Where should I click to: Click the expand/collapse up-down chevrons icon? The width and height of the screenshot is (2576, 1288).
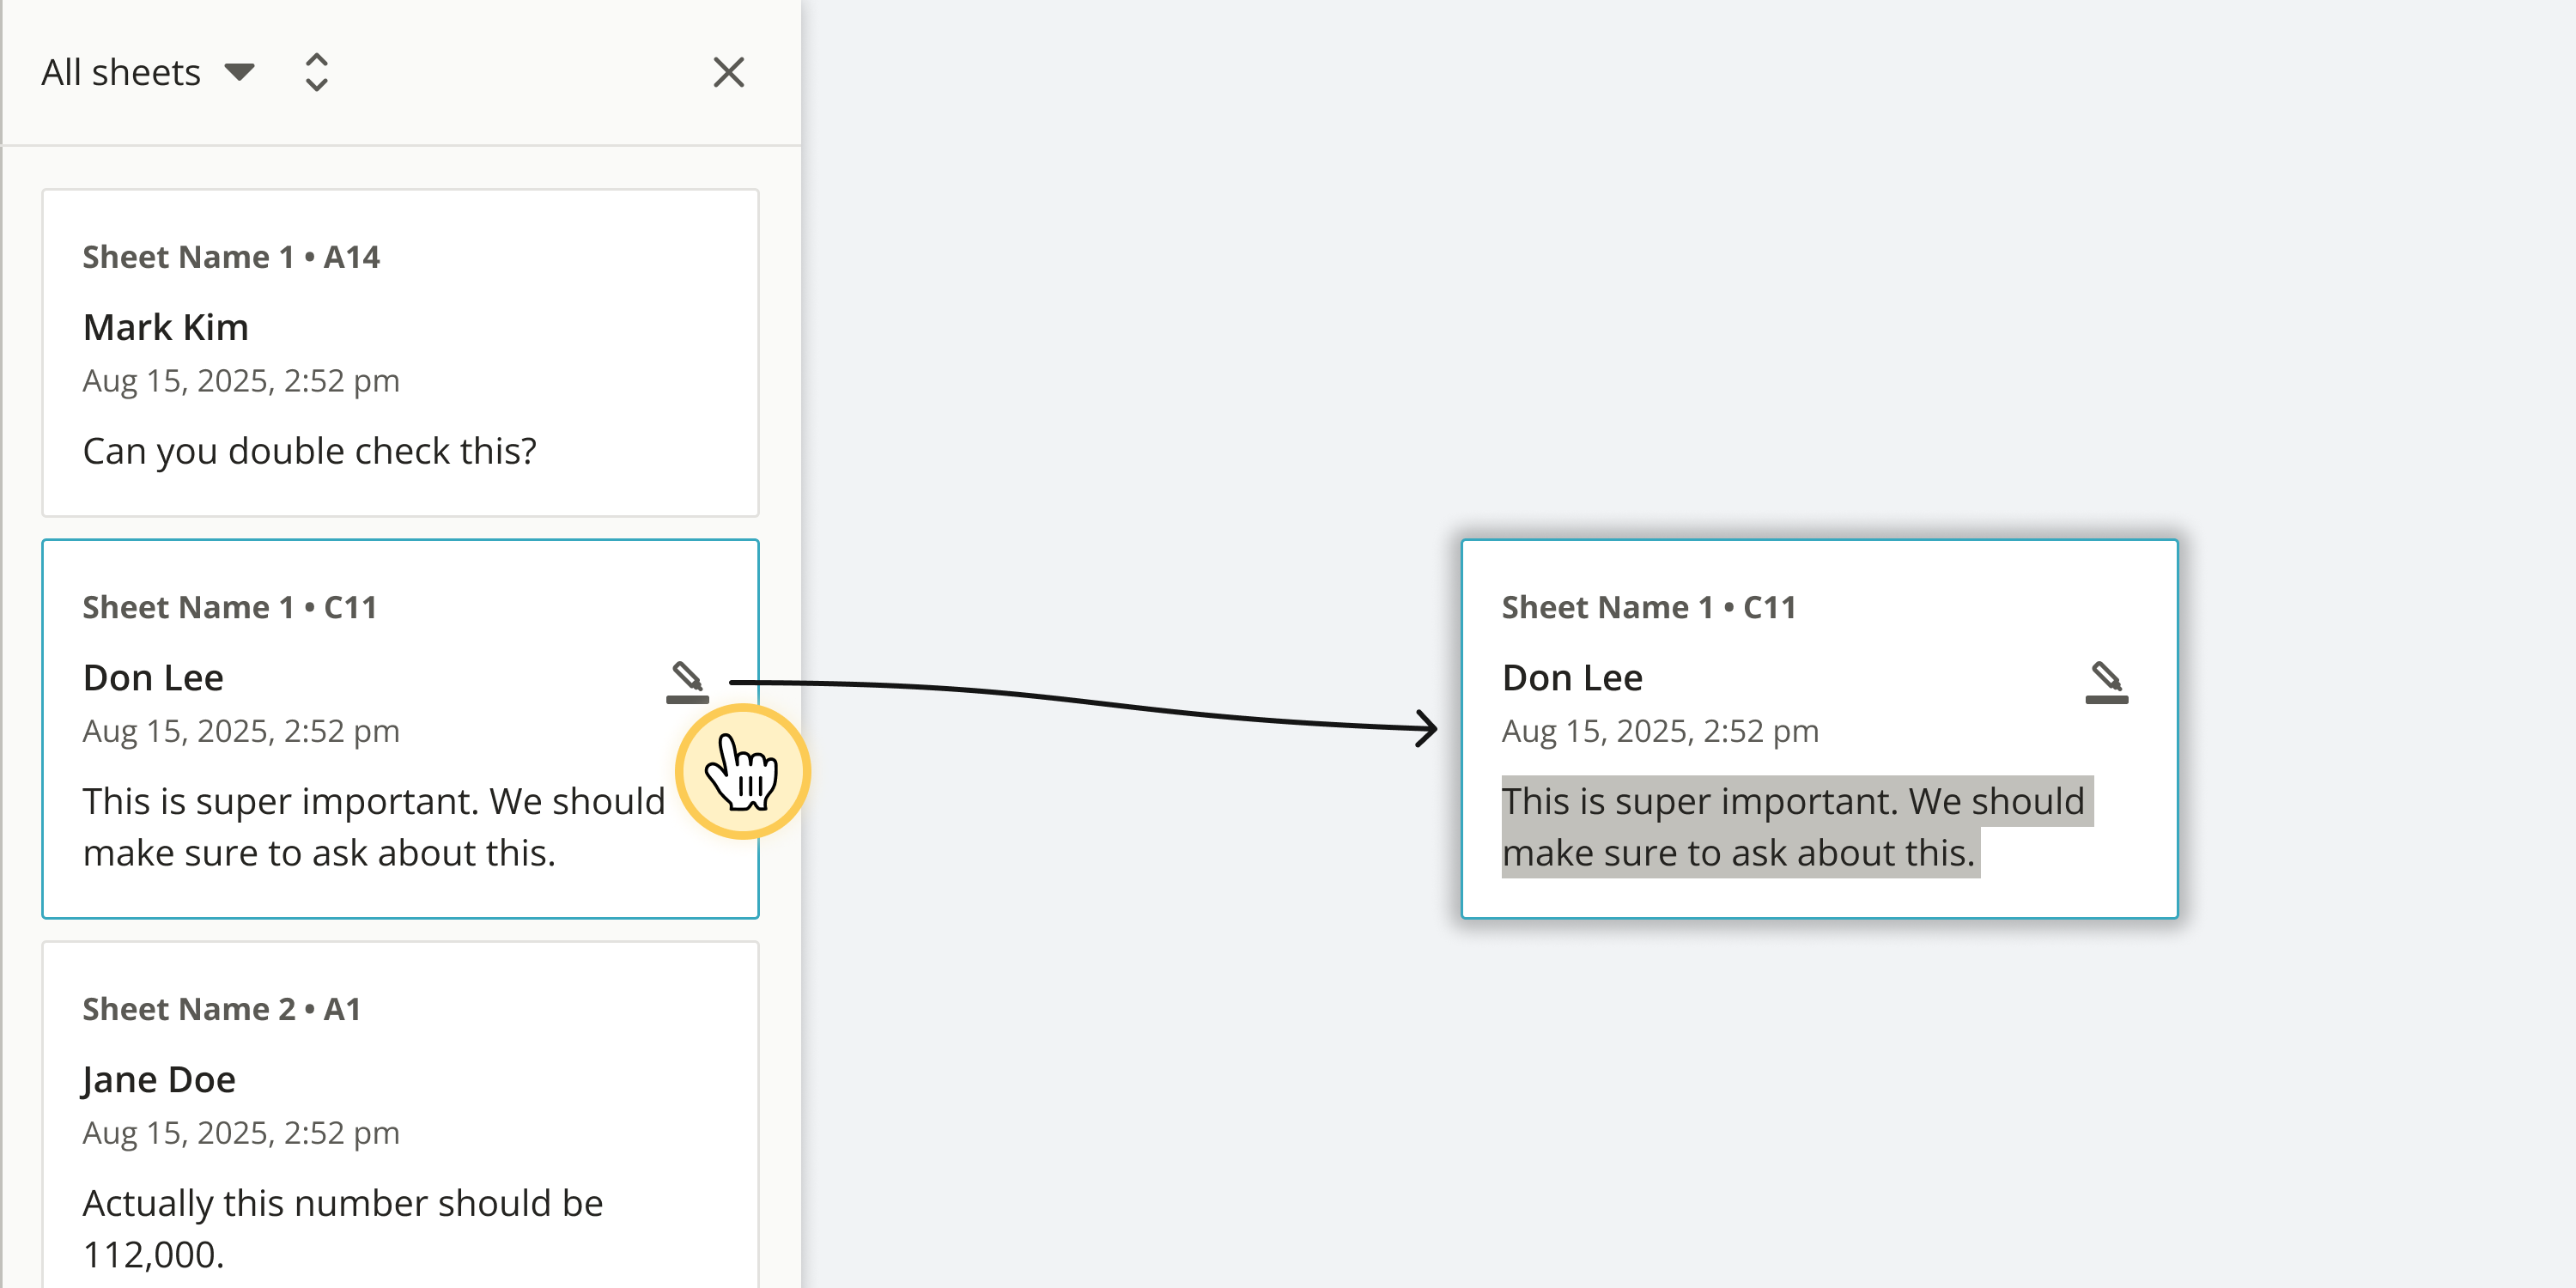click(x=316, y=72)
